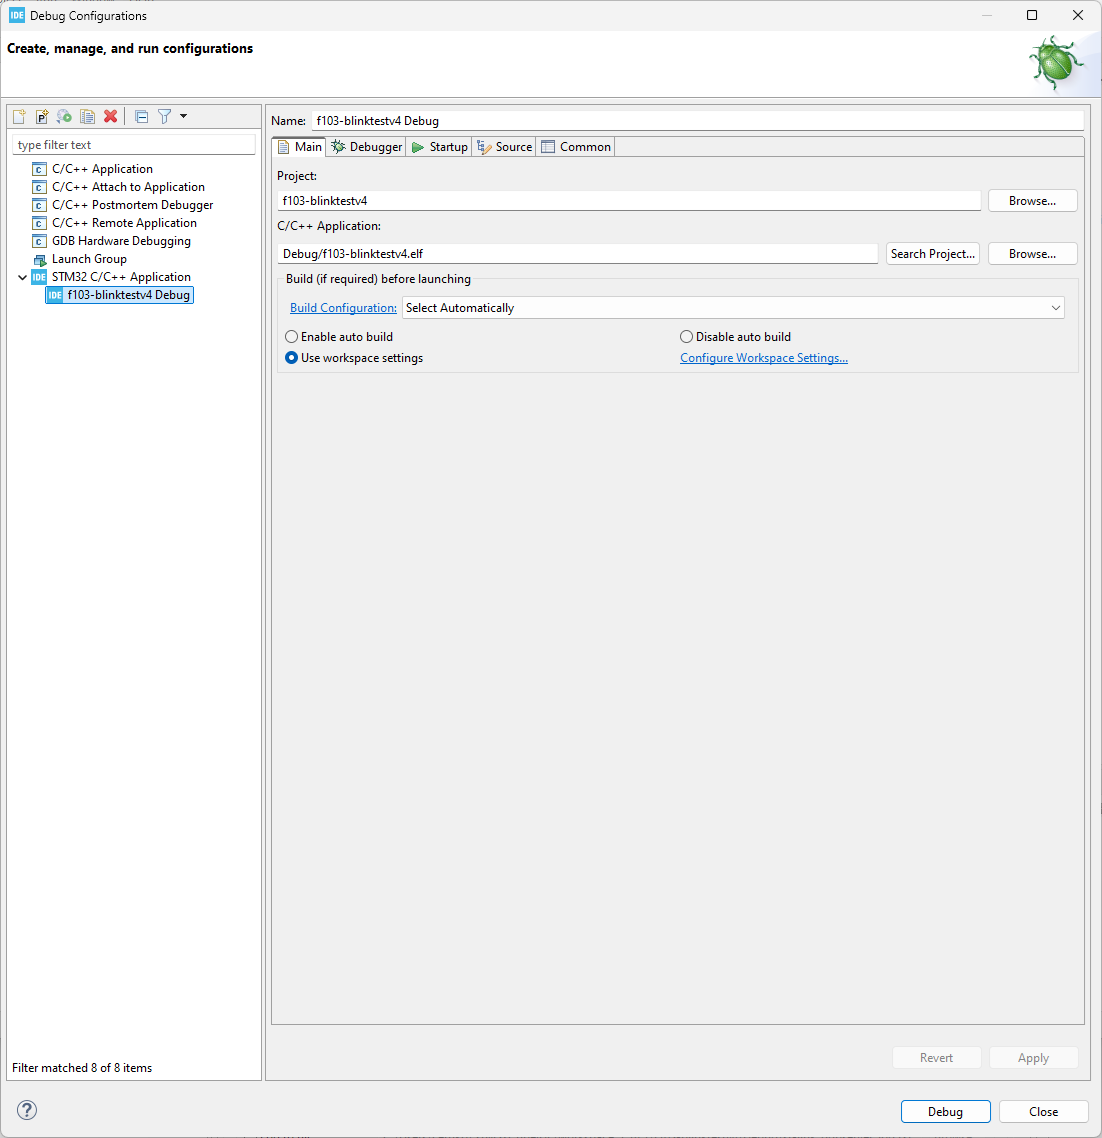1102x1138 pixels.
Task: Click the Search Project button
Action: [932, 253]
